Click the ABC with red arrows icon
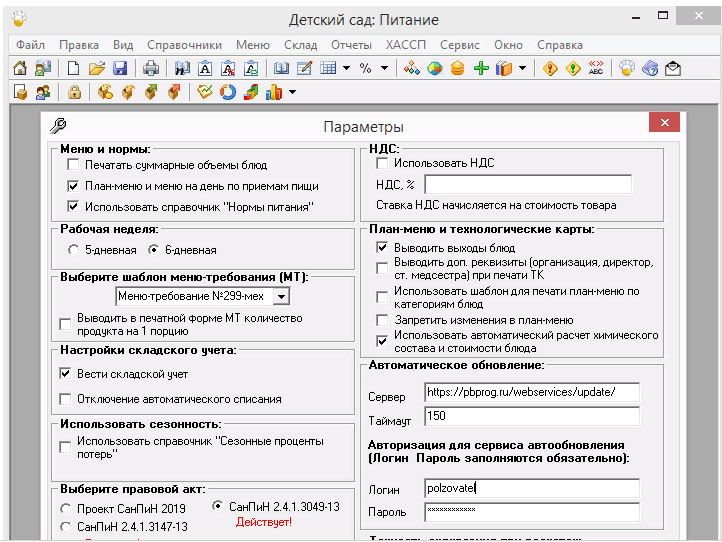This screenshot has width=722, height=542. coord(596,69)
